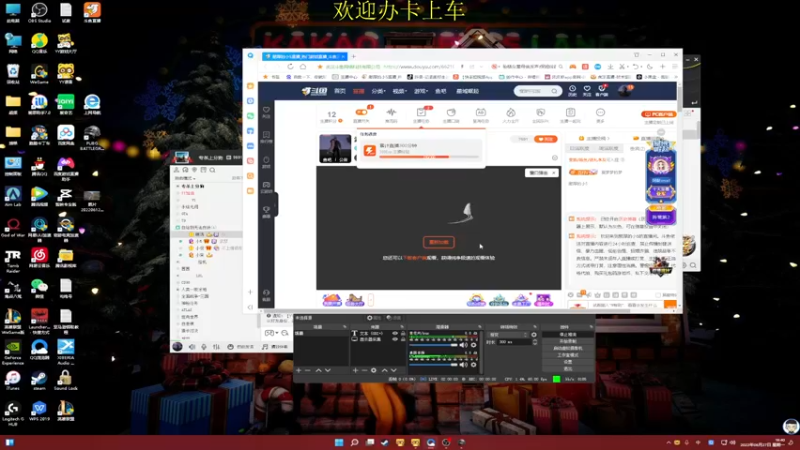Image resolution: width=800 pixels, height=450 pixels.
Task: Click the orange Follow button
Action: [x=545, y=139]
